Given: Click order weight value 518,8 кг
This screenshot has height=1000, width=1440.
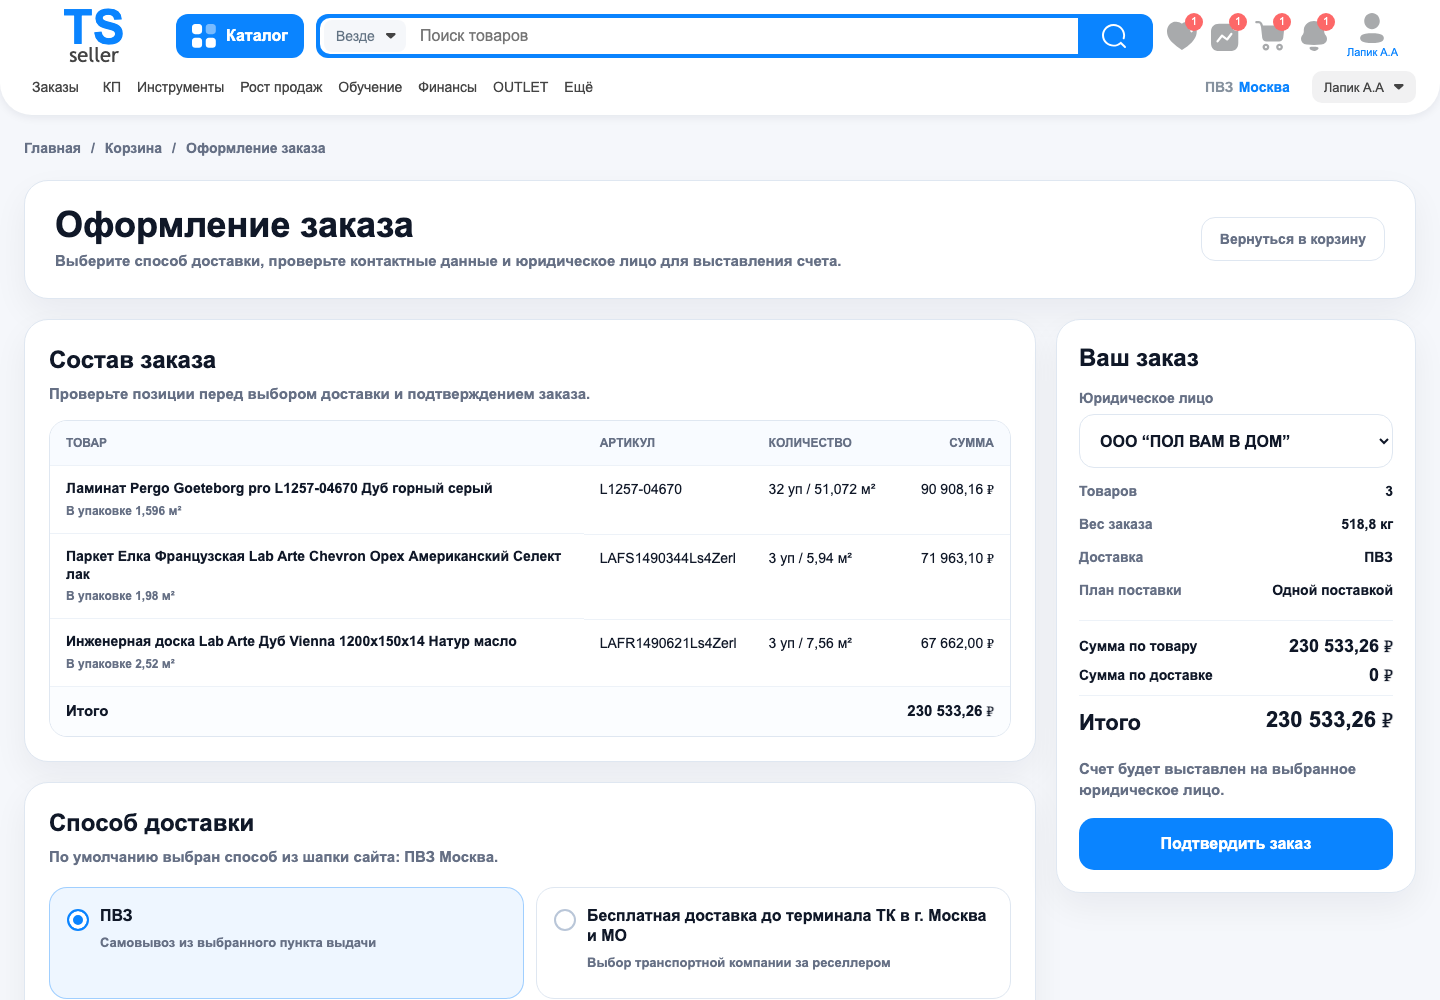Looking at the screenshot, I should pyautogui.click(x=1367, y=524).
